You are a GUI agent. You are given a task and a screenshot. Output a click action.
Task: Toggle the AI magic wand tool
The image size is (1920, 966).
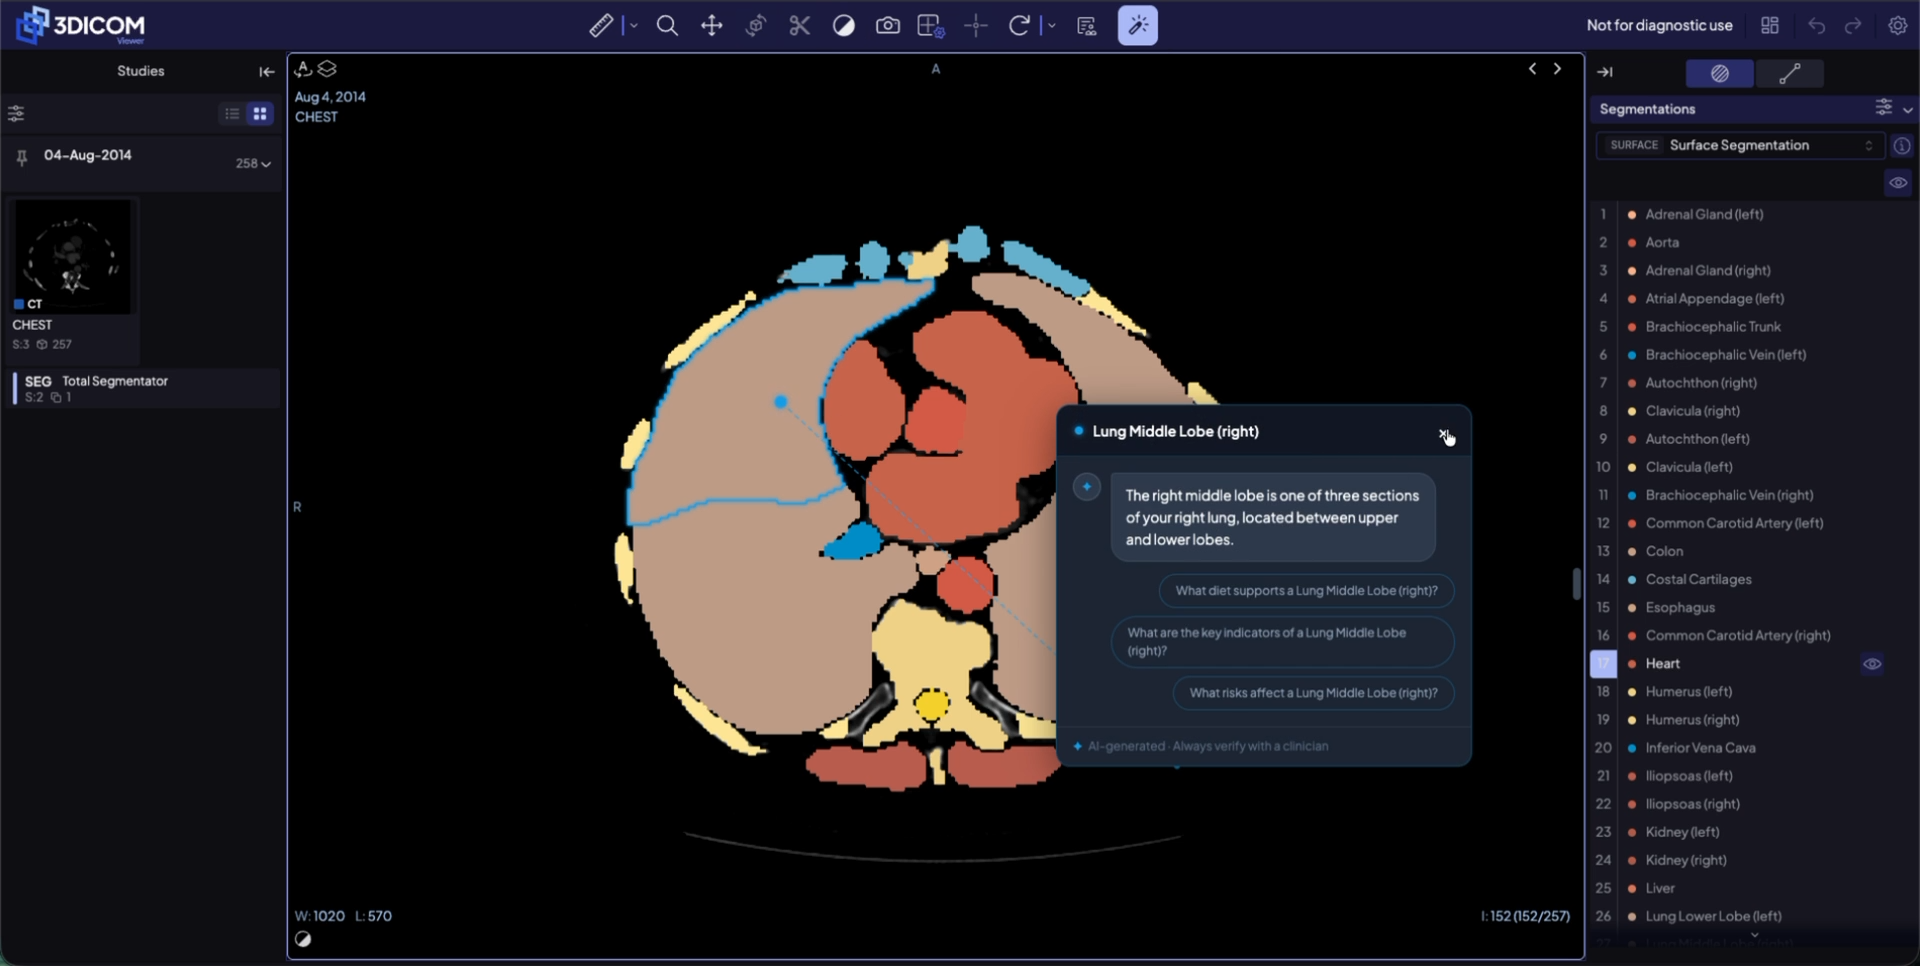(x=1138, y=26)
